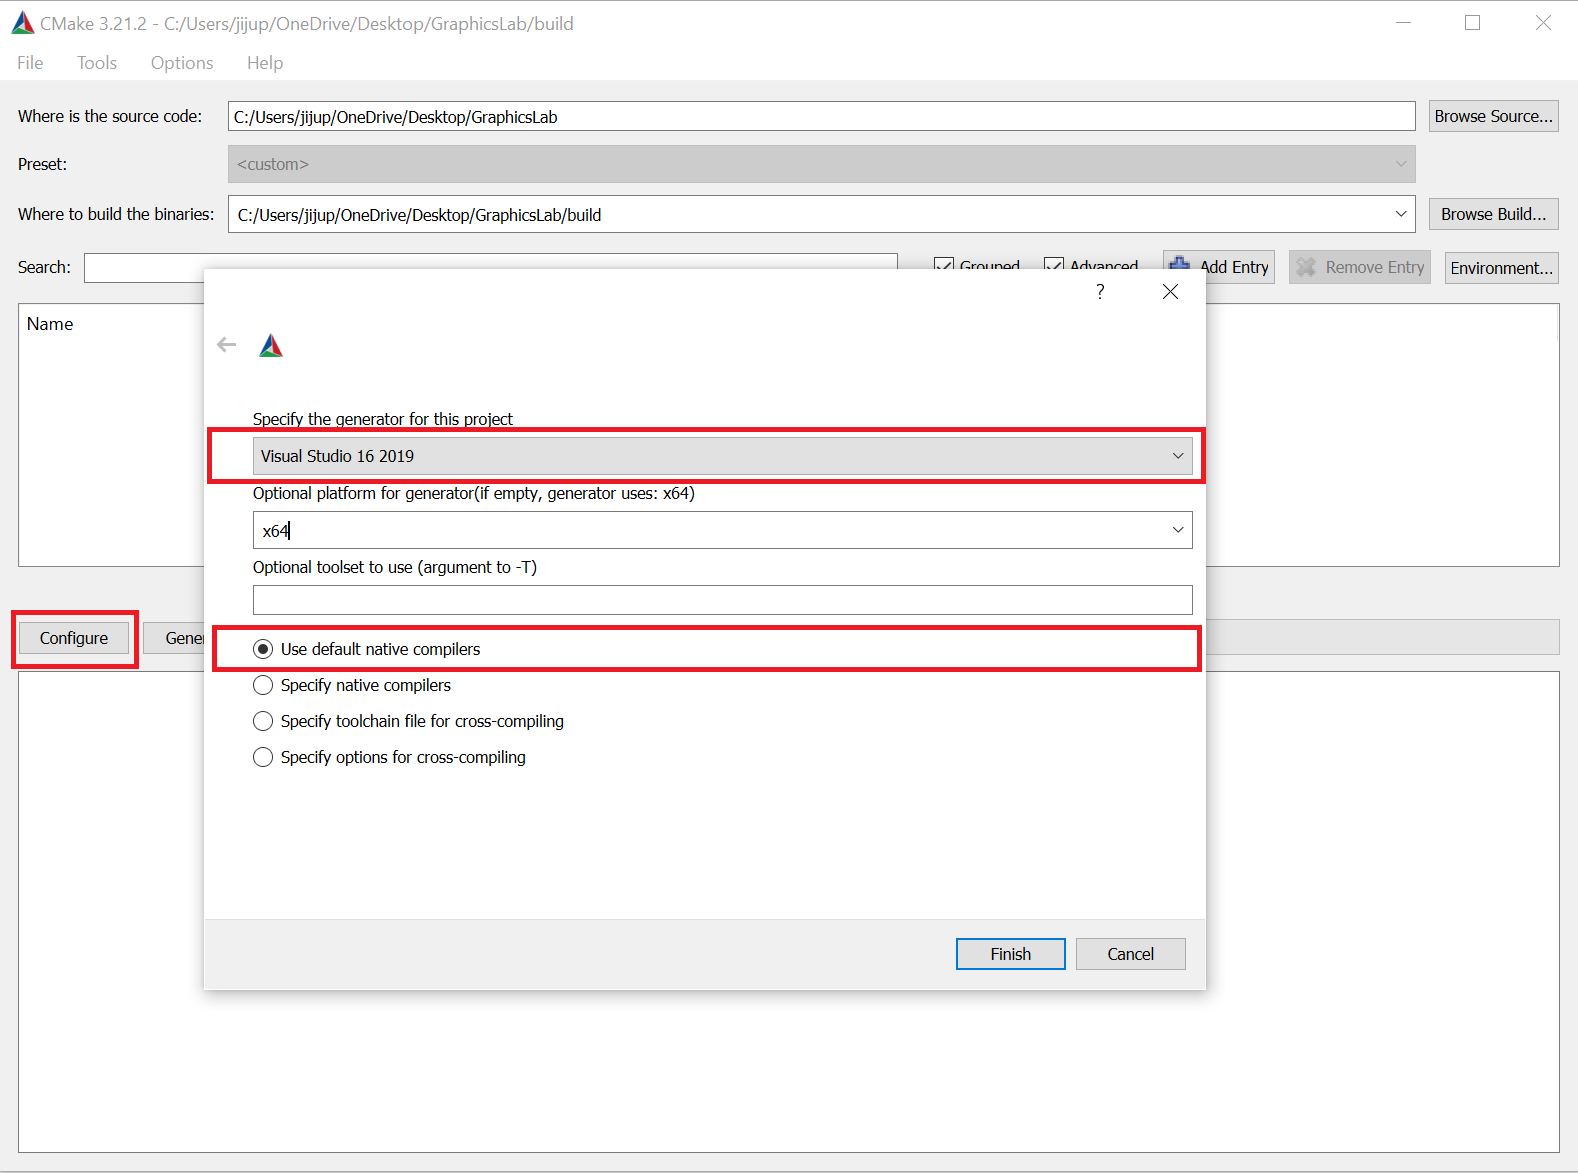The height and width of the screenshot is (1173, 1578).
Task: Expand the optional platform x64 dropdown arrow
Action: 1178,530
